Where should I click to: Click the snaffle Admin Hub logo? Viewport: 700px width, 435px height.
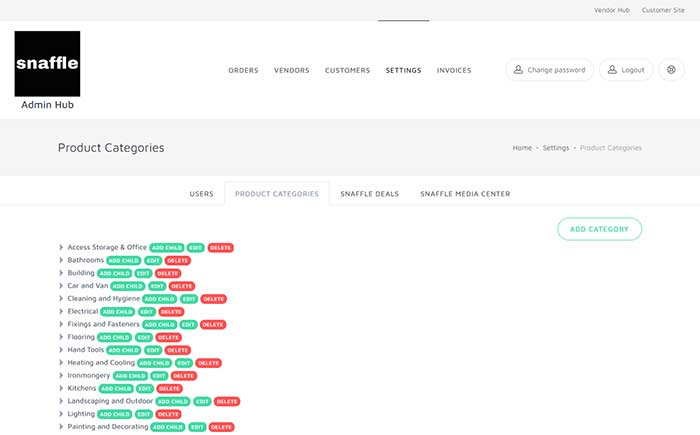pyautogui.click(x=47, y=70)
